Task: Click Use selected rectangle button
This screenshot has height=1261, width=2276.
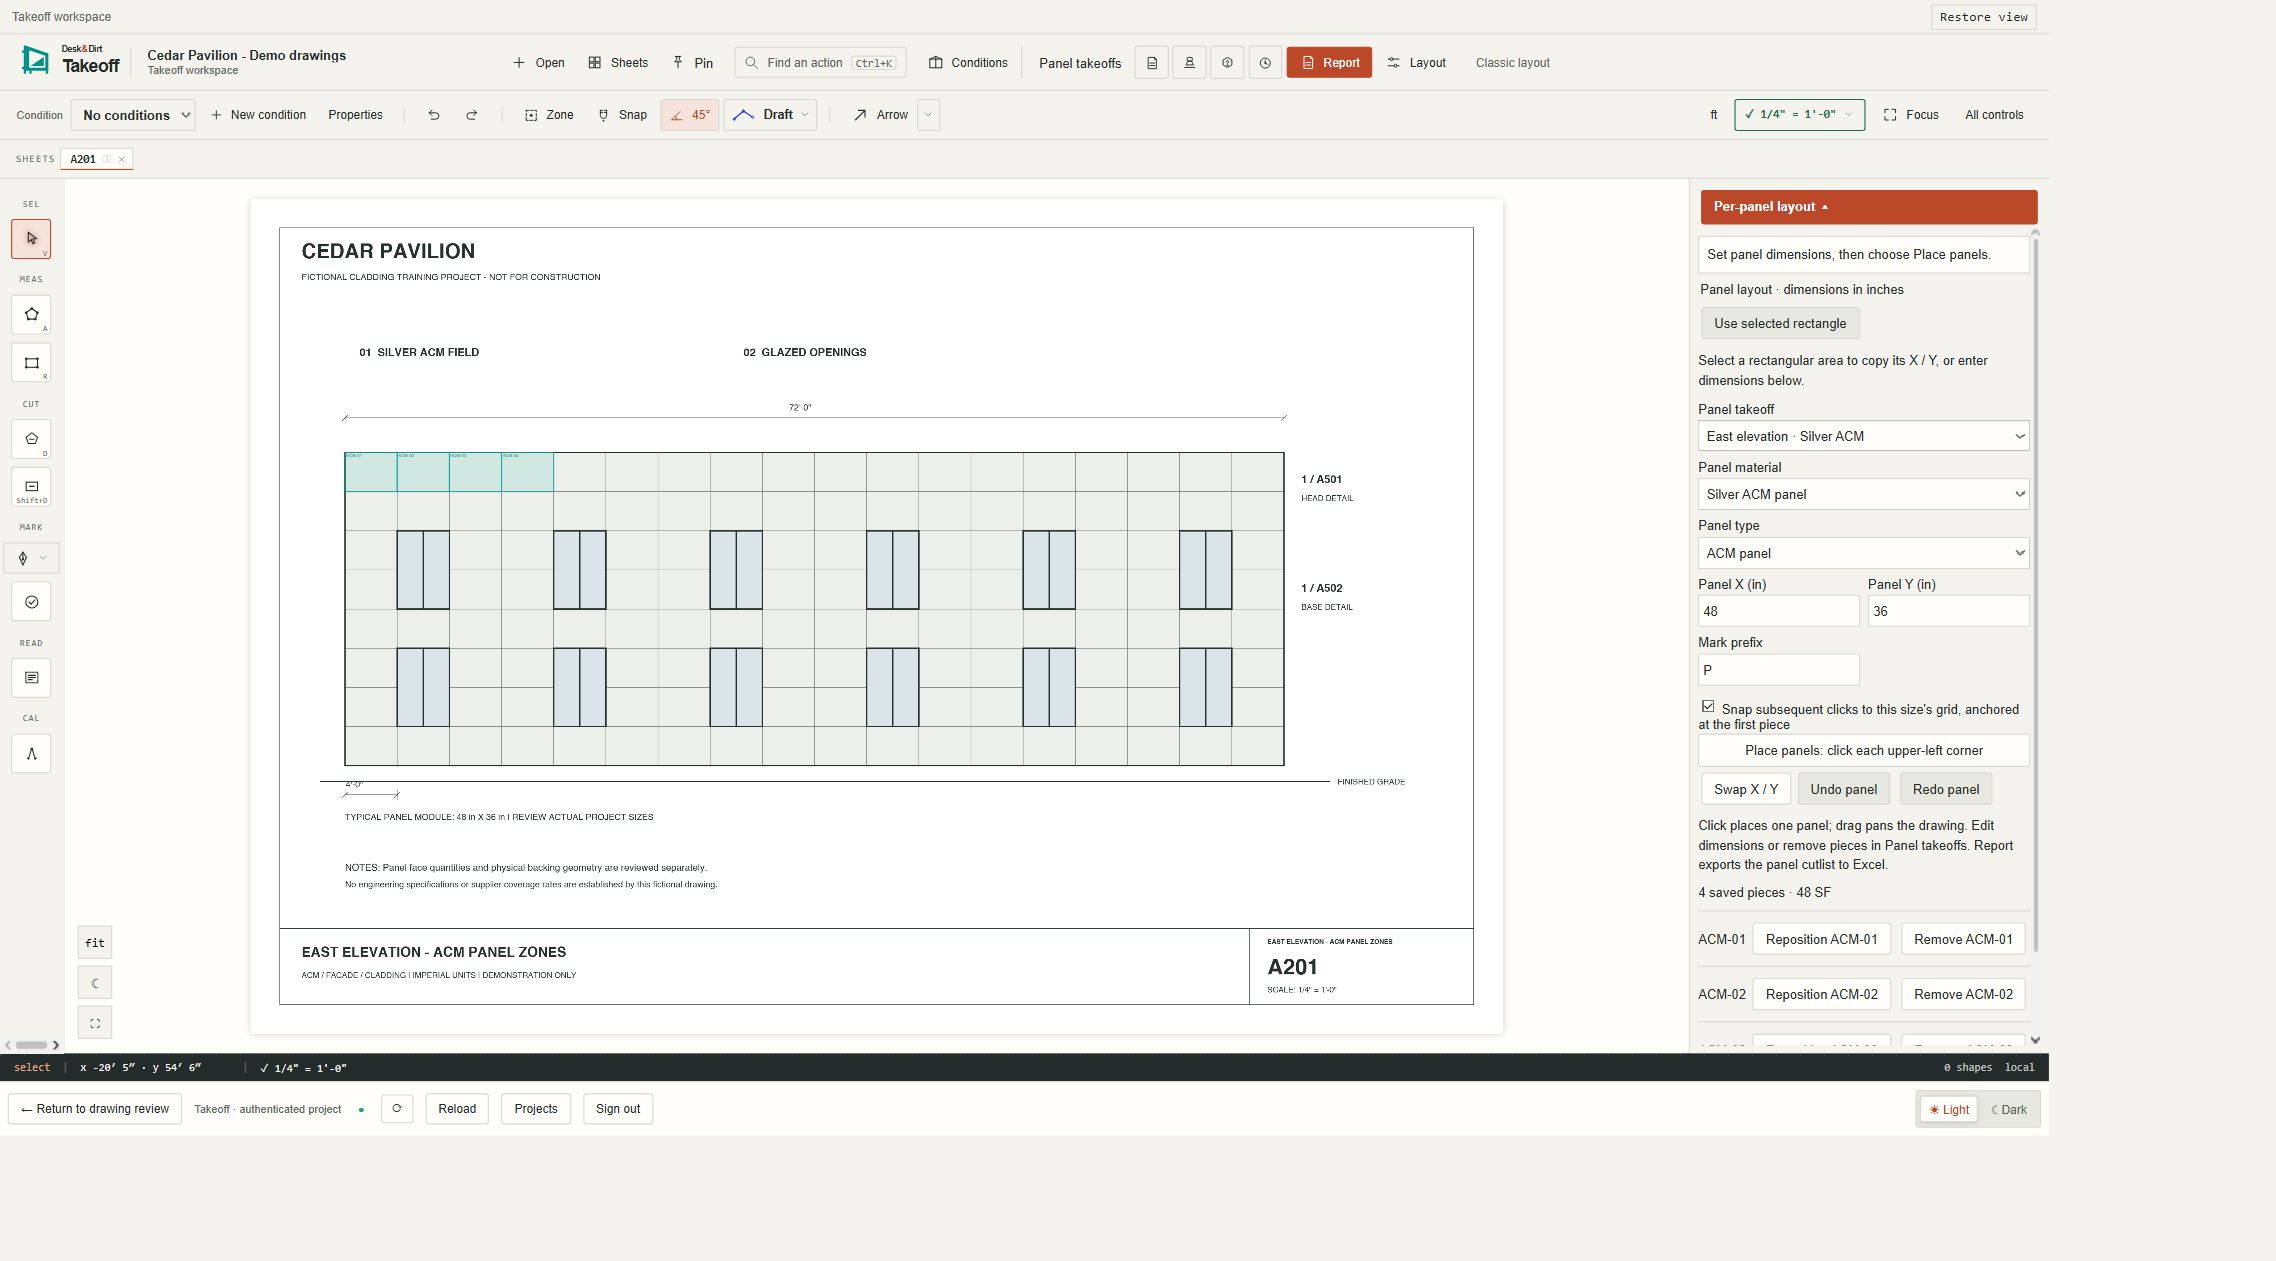Action: point(1780,324)
